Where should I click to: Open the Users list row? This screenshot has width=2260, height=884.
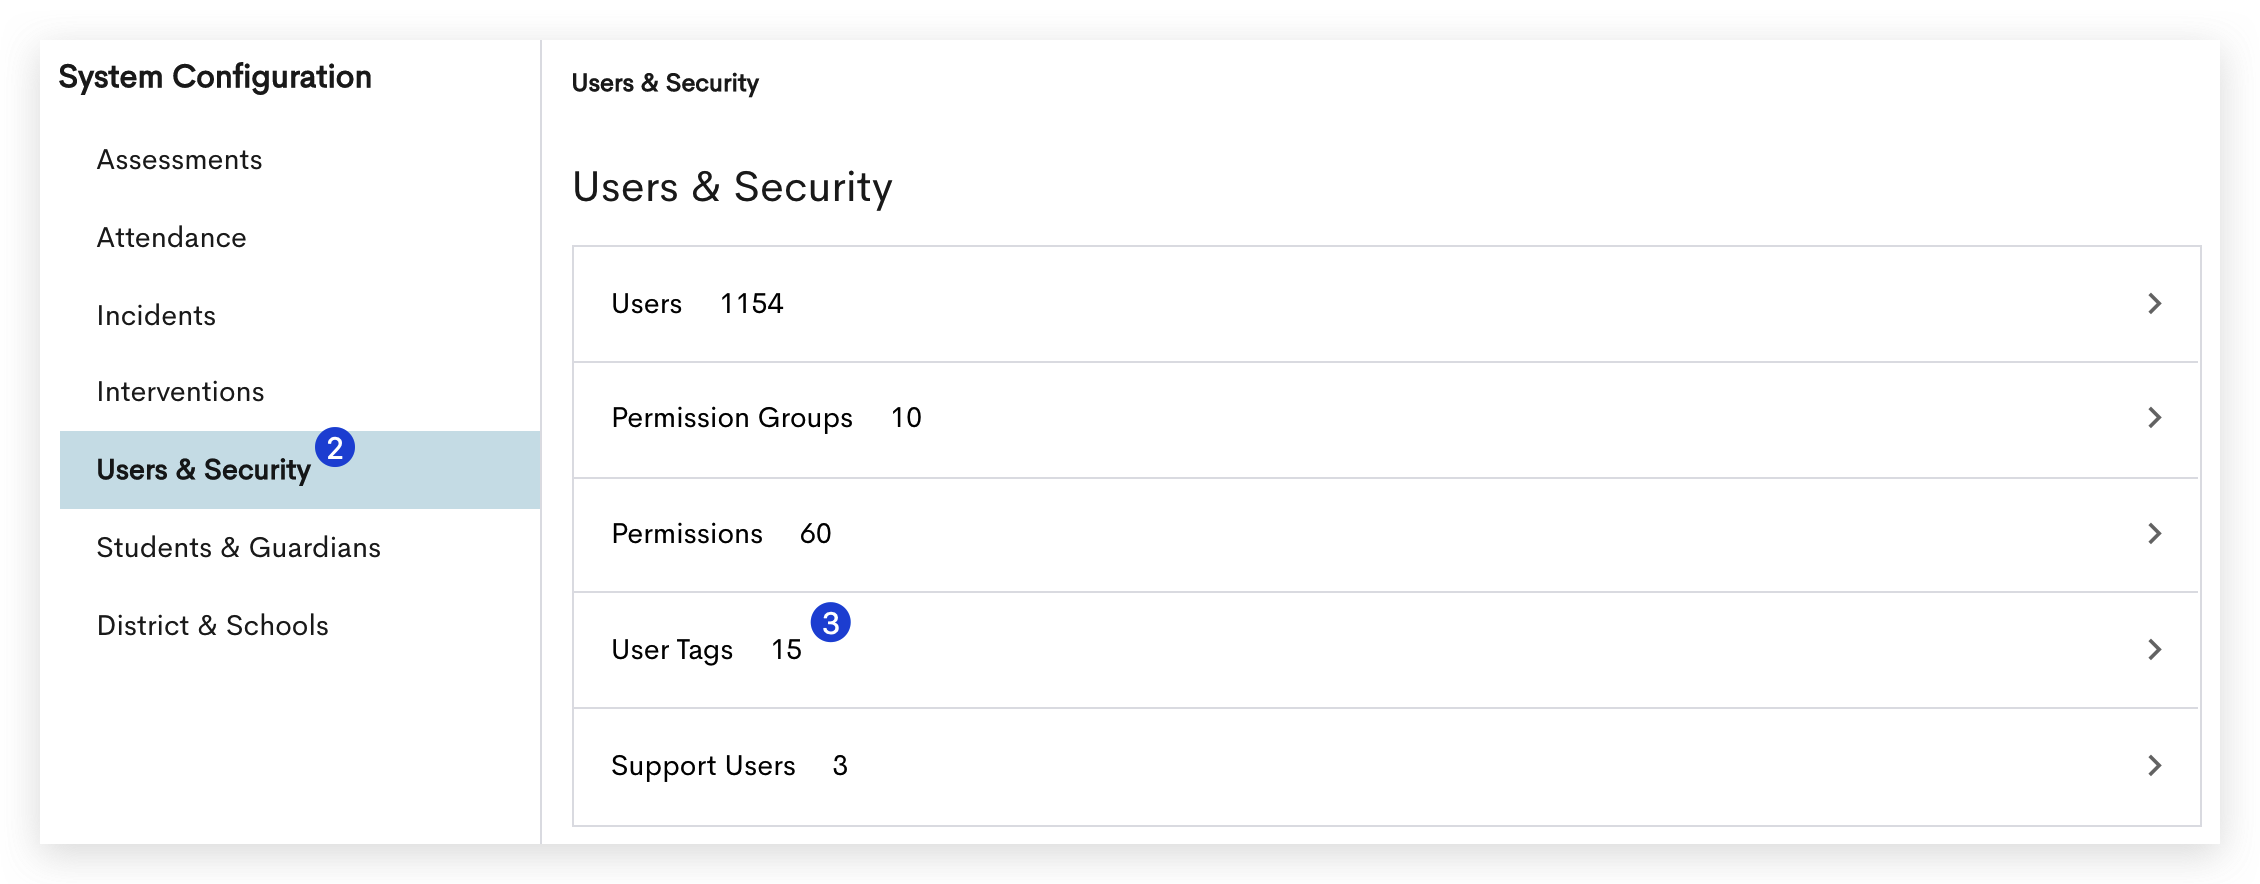1386,304
